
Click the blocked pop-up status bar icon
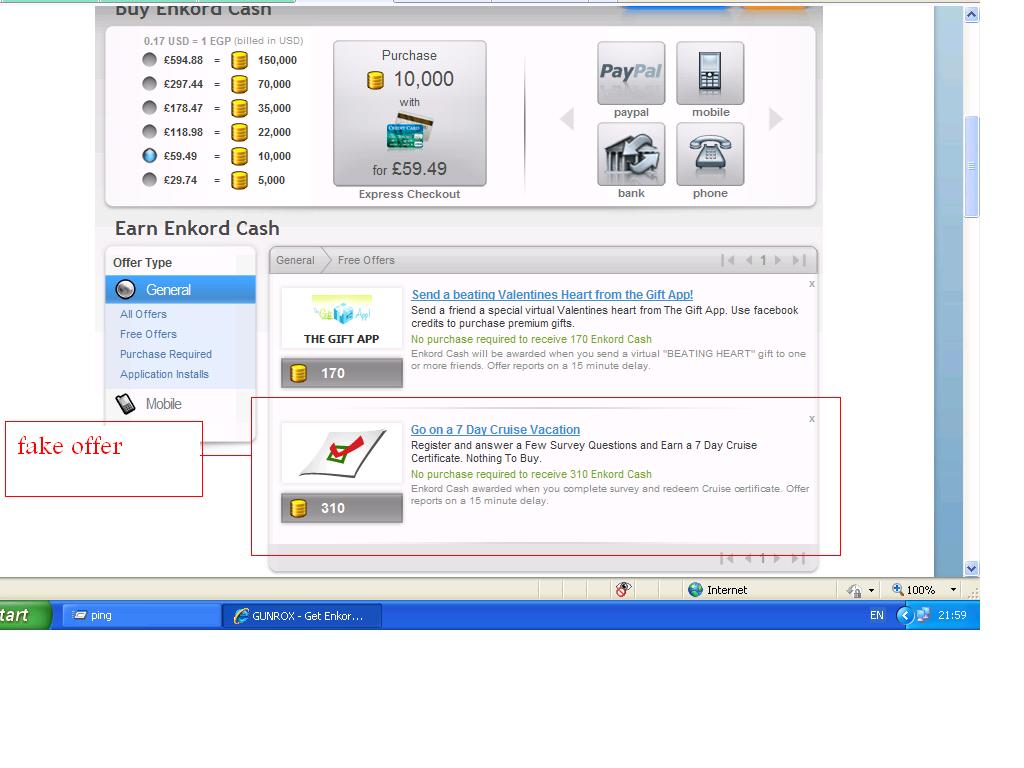pos(624,590)
